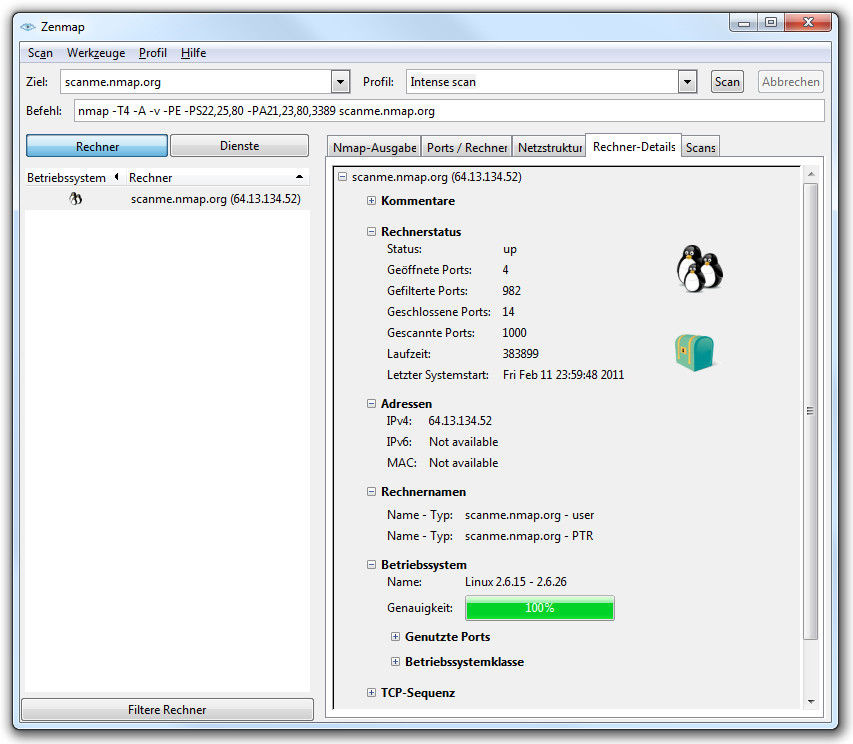This screenshot has height=744, width=853.
Task: Click the details pane vertical scrollbar thumb
Action: point(811,411)
